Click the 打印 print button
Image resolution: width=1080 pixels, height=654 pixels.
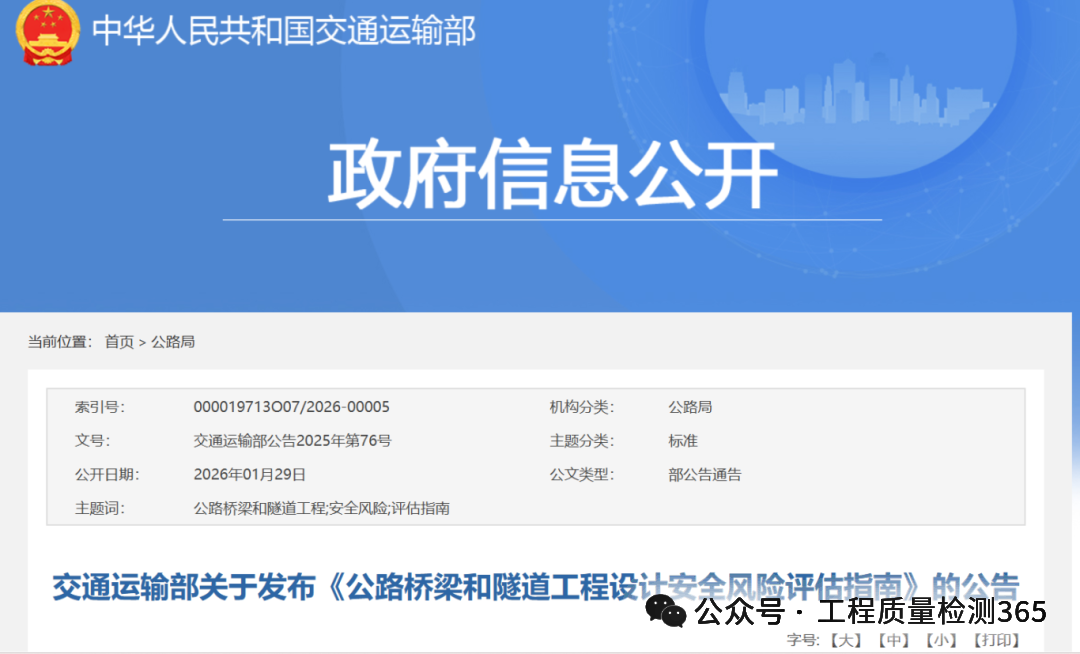(996, 640)
